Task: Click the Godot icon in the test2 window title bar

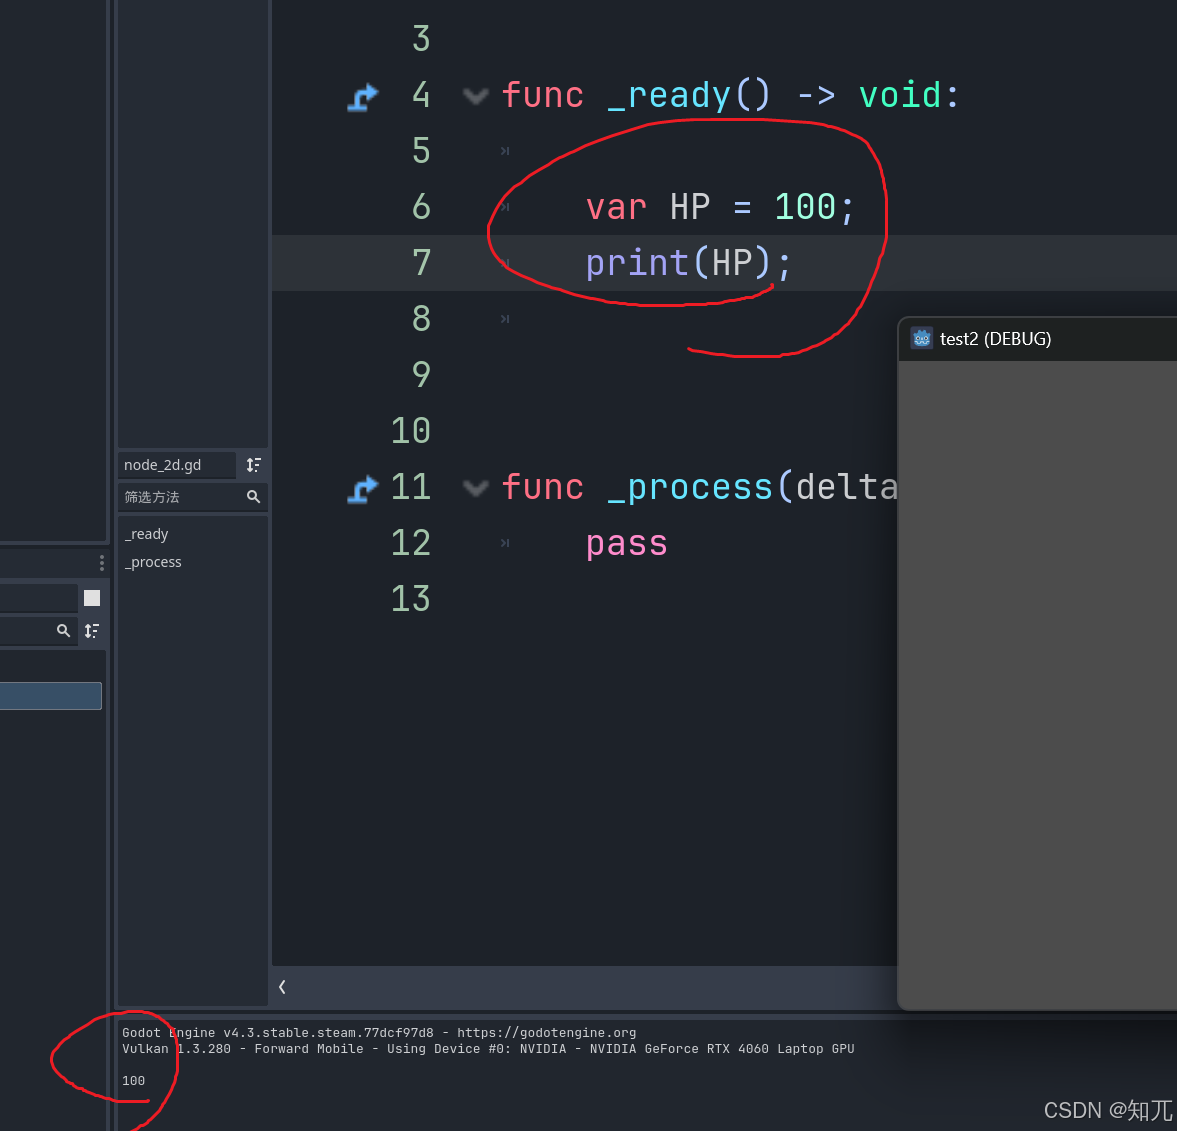Action: click(920, 338)
